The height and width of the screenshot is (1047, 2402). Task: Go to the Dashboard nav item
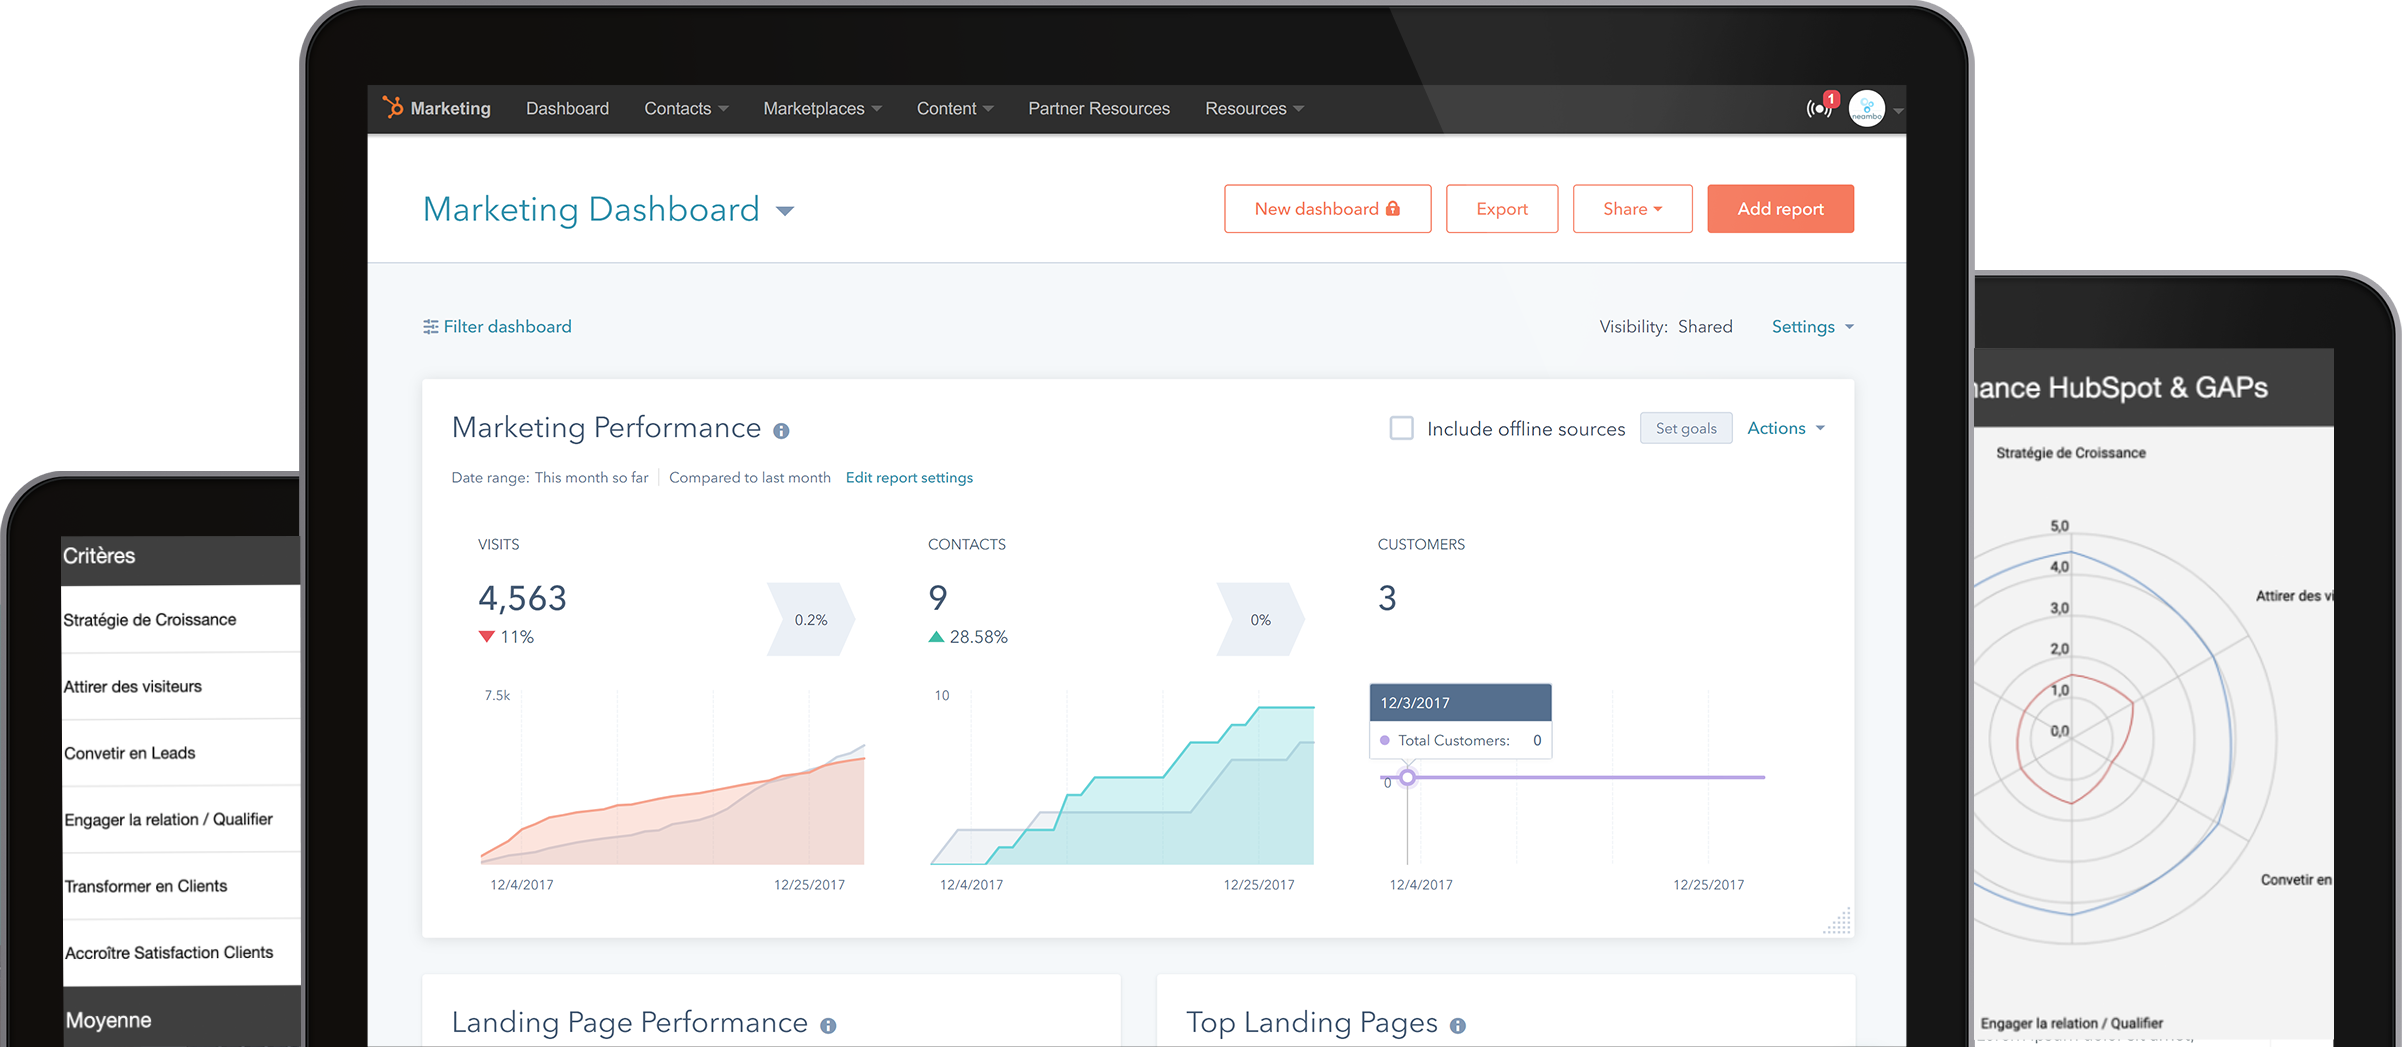point(567,108)
